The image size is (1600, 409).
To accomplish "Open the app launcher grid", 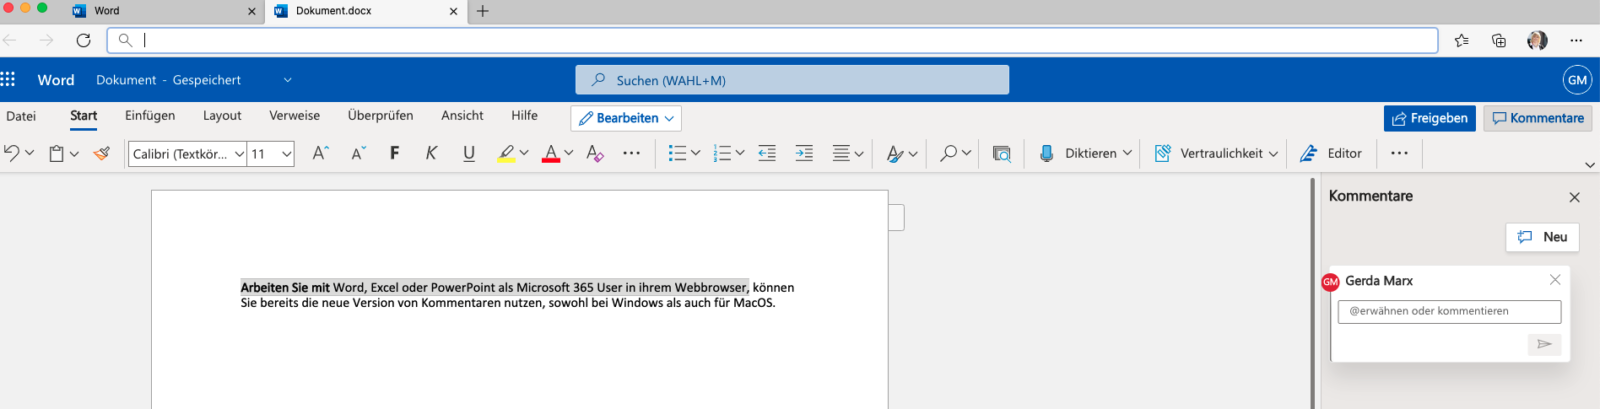I will point(8,79).
